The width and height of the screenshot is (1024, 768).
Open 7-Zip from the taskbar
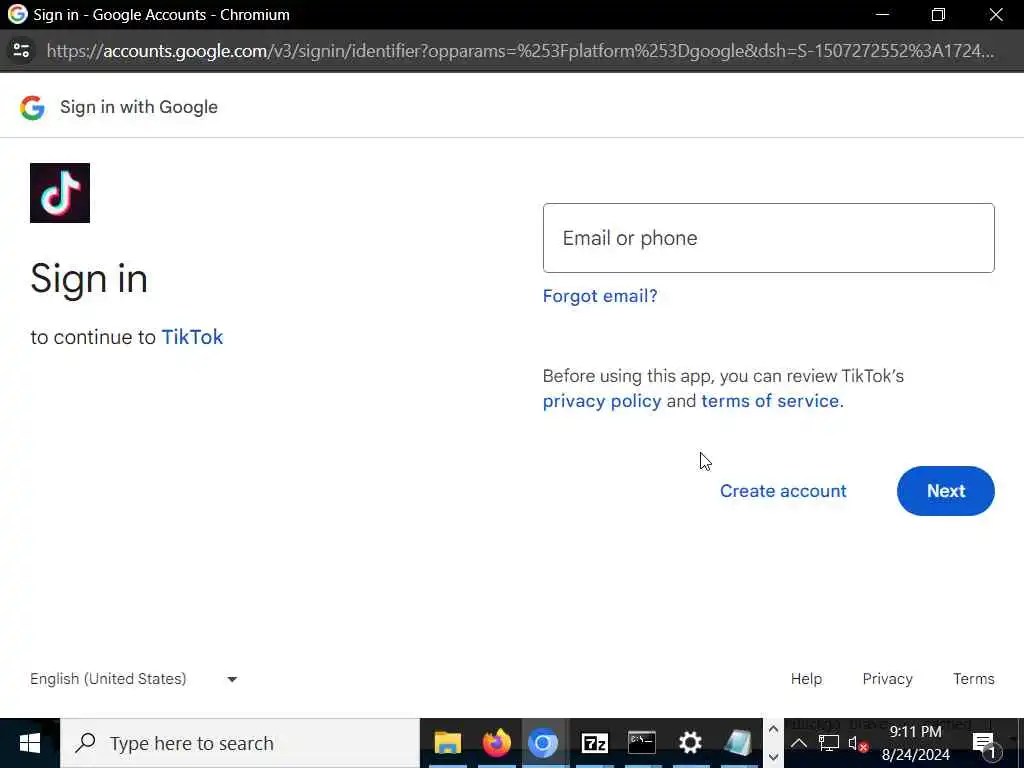tap(594, 743)
